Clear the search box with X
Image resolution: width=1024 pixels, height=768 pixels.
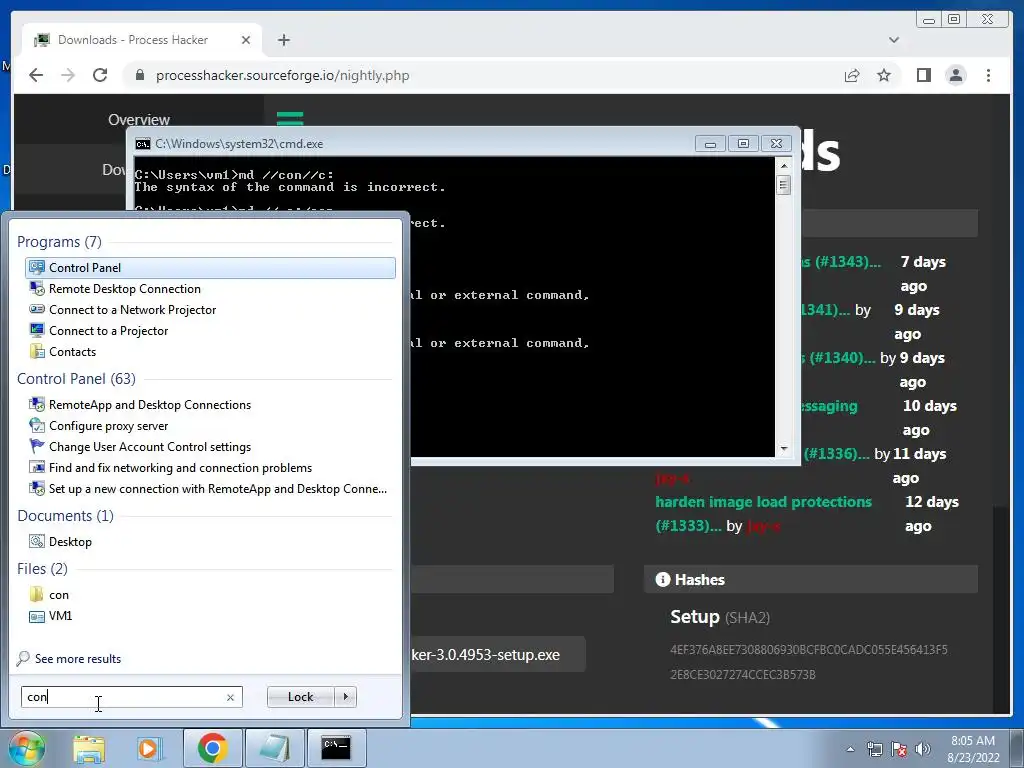tap(230, 697)
